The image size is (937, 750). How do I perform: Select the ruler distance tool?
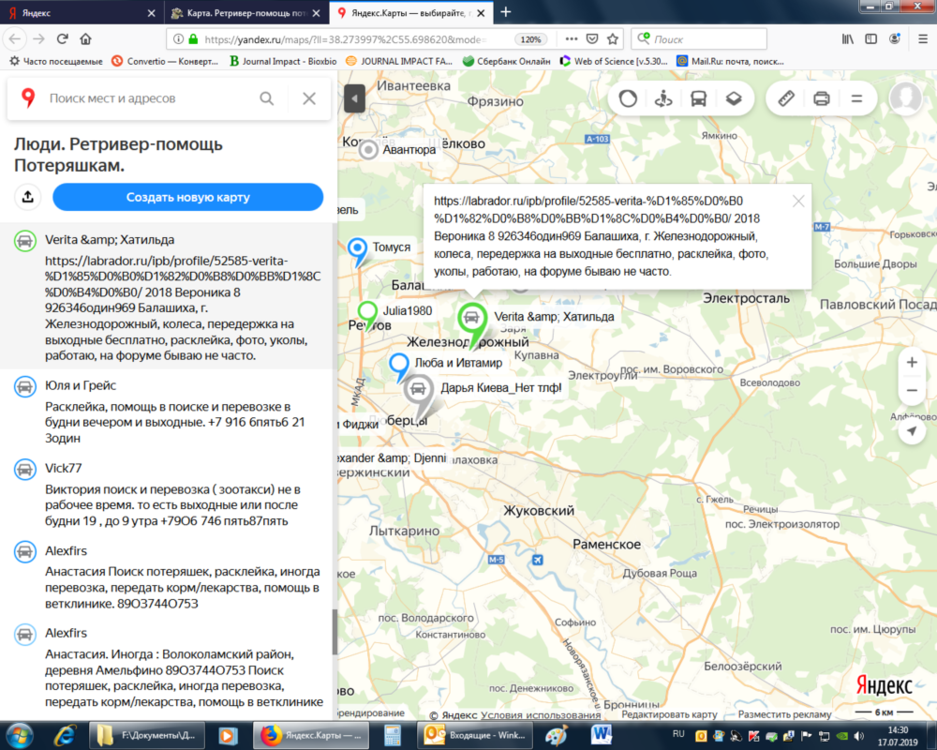point(786,98)
